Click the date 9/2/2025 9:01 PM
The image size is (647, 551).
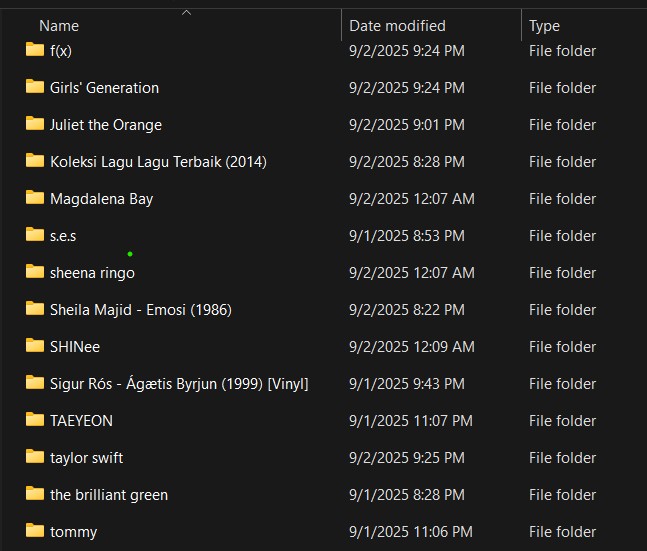pos(407,125)
